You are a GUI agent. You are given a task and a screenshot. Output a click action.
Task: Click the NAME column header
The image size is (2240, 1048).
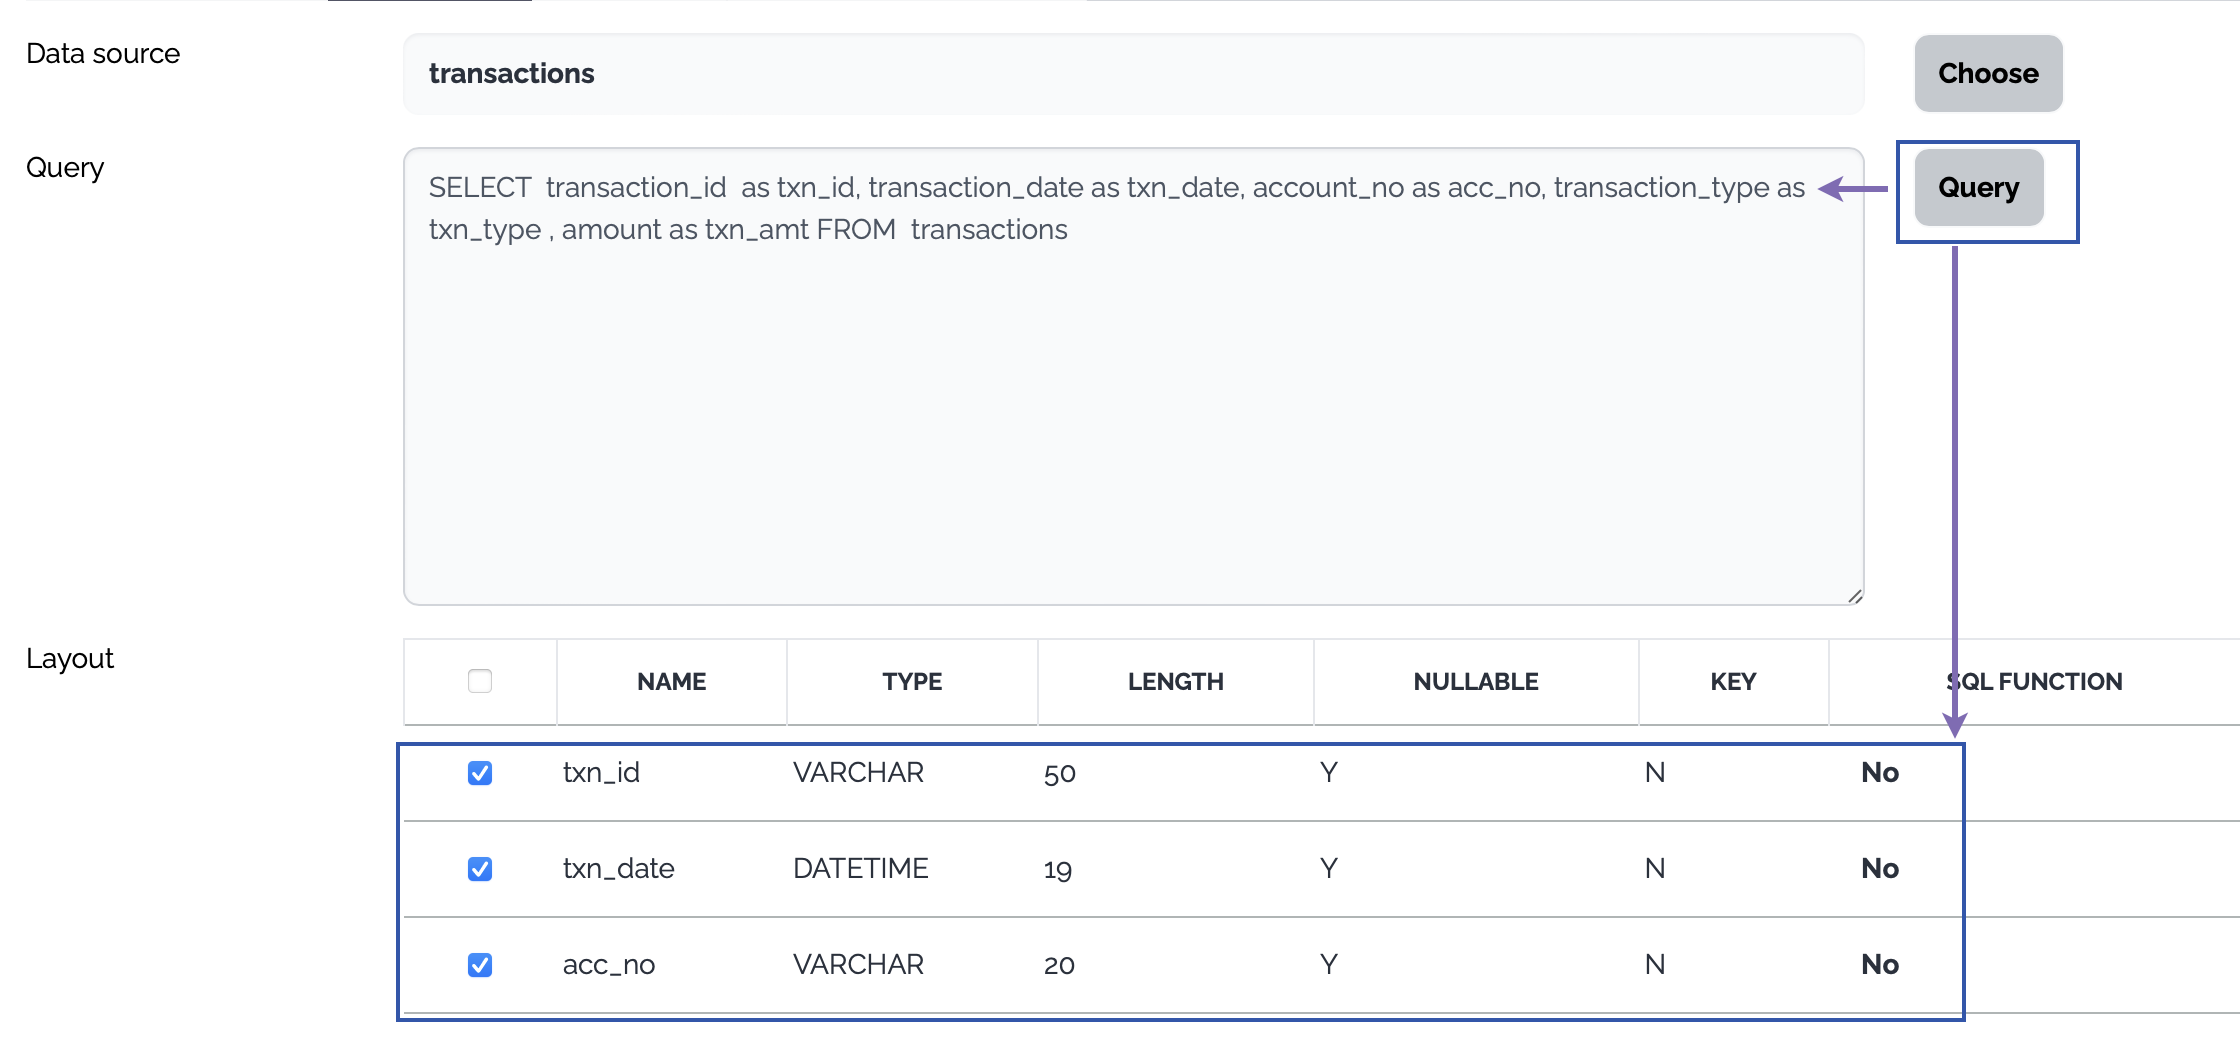[x=671, y=682]
